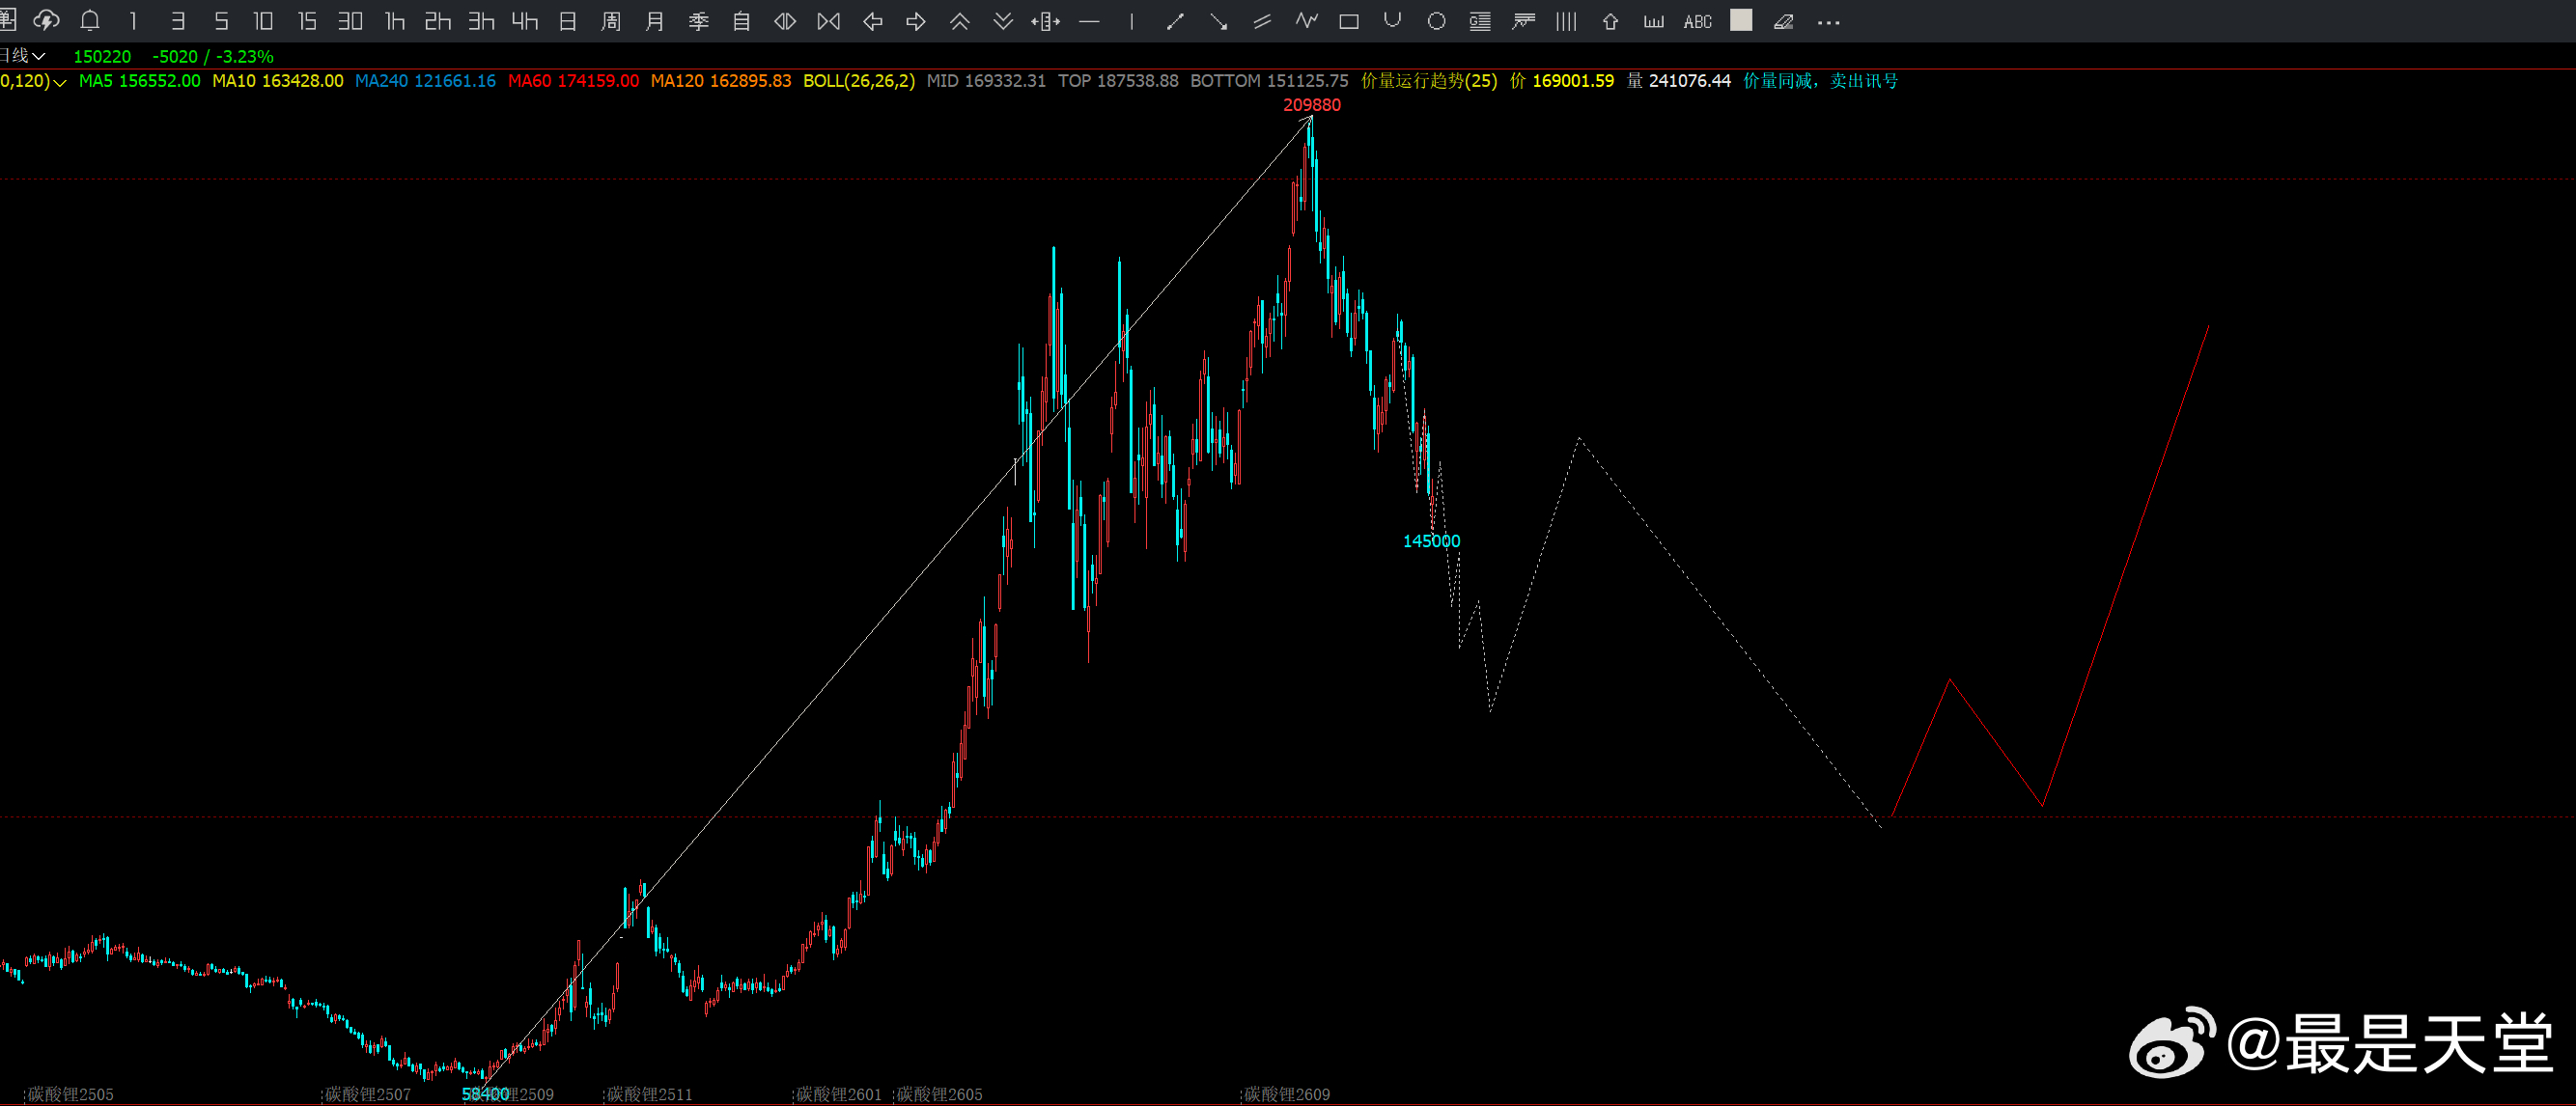This screenshot has height=1106, width=2576.
Task: Select the circle drawing tool
Action: (1437, 21)
